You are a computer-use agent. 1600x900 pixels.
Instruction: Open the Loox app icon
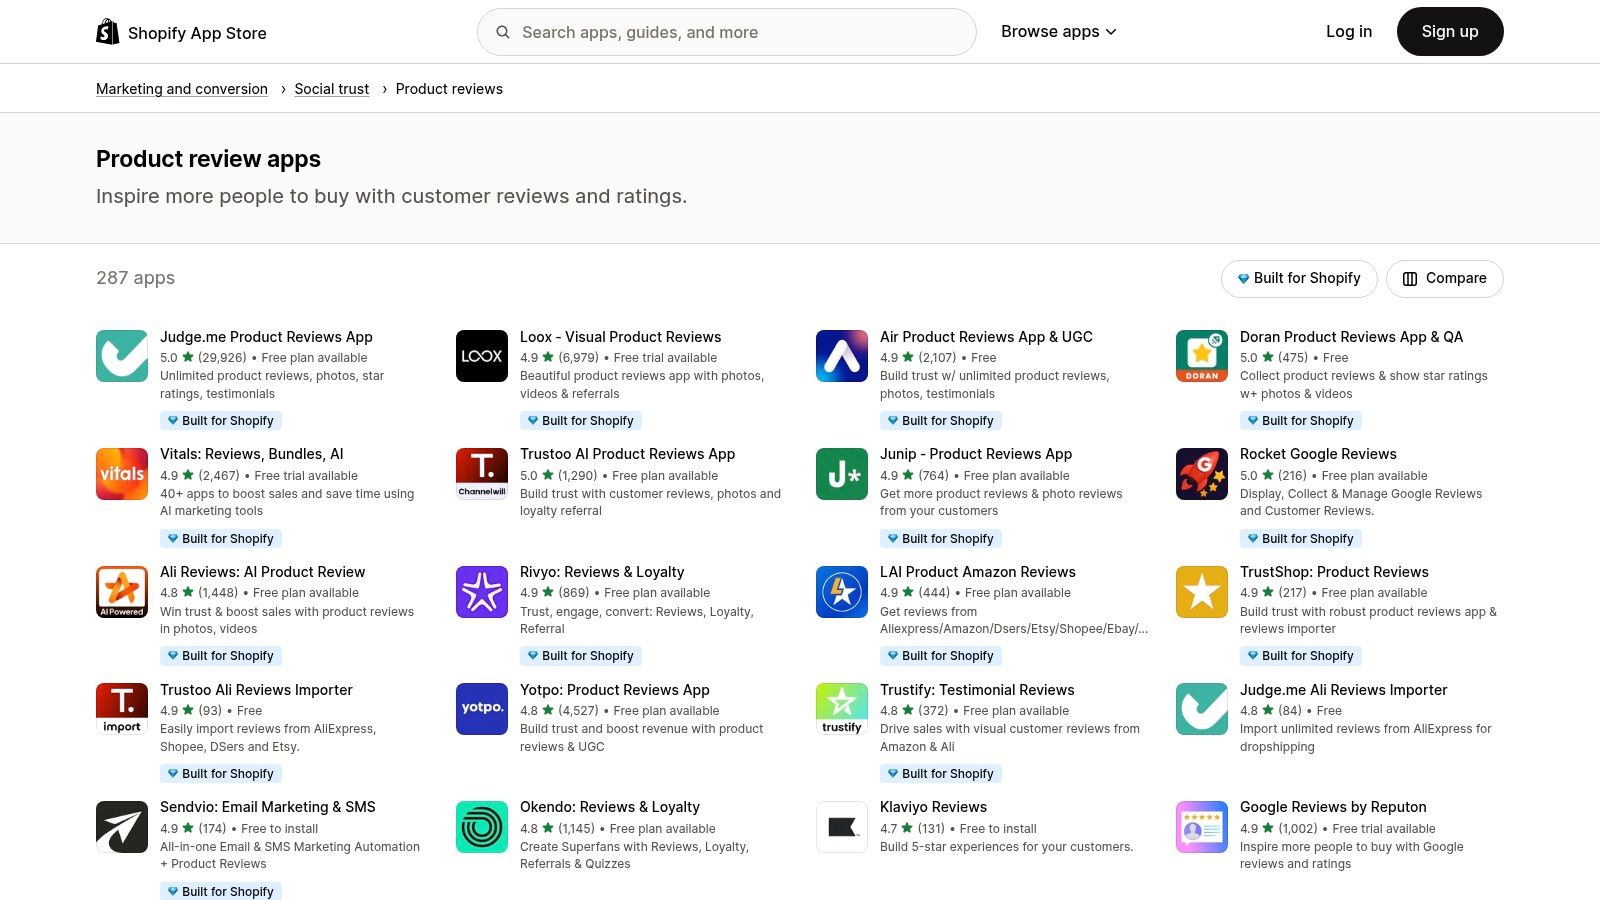482,356
